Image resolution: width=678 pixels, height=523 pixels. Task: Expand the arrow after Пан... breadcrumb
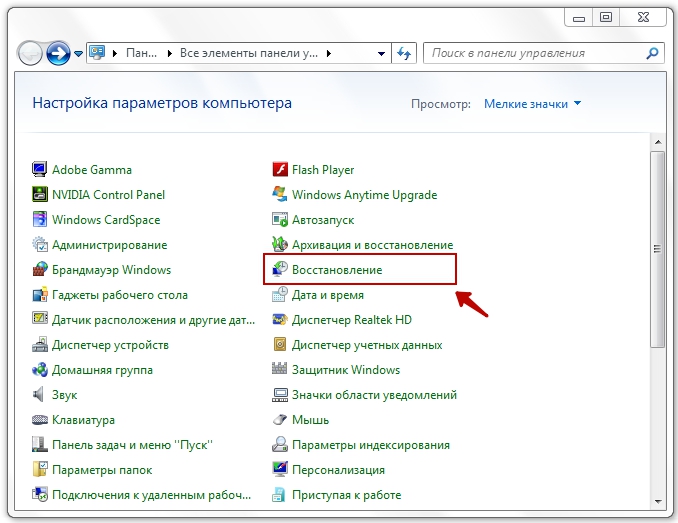[x=170, y=54]
